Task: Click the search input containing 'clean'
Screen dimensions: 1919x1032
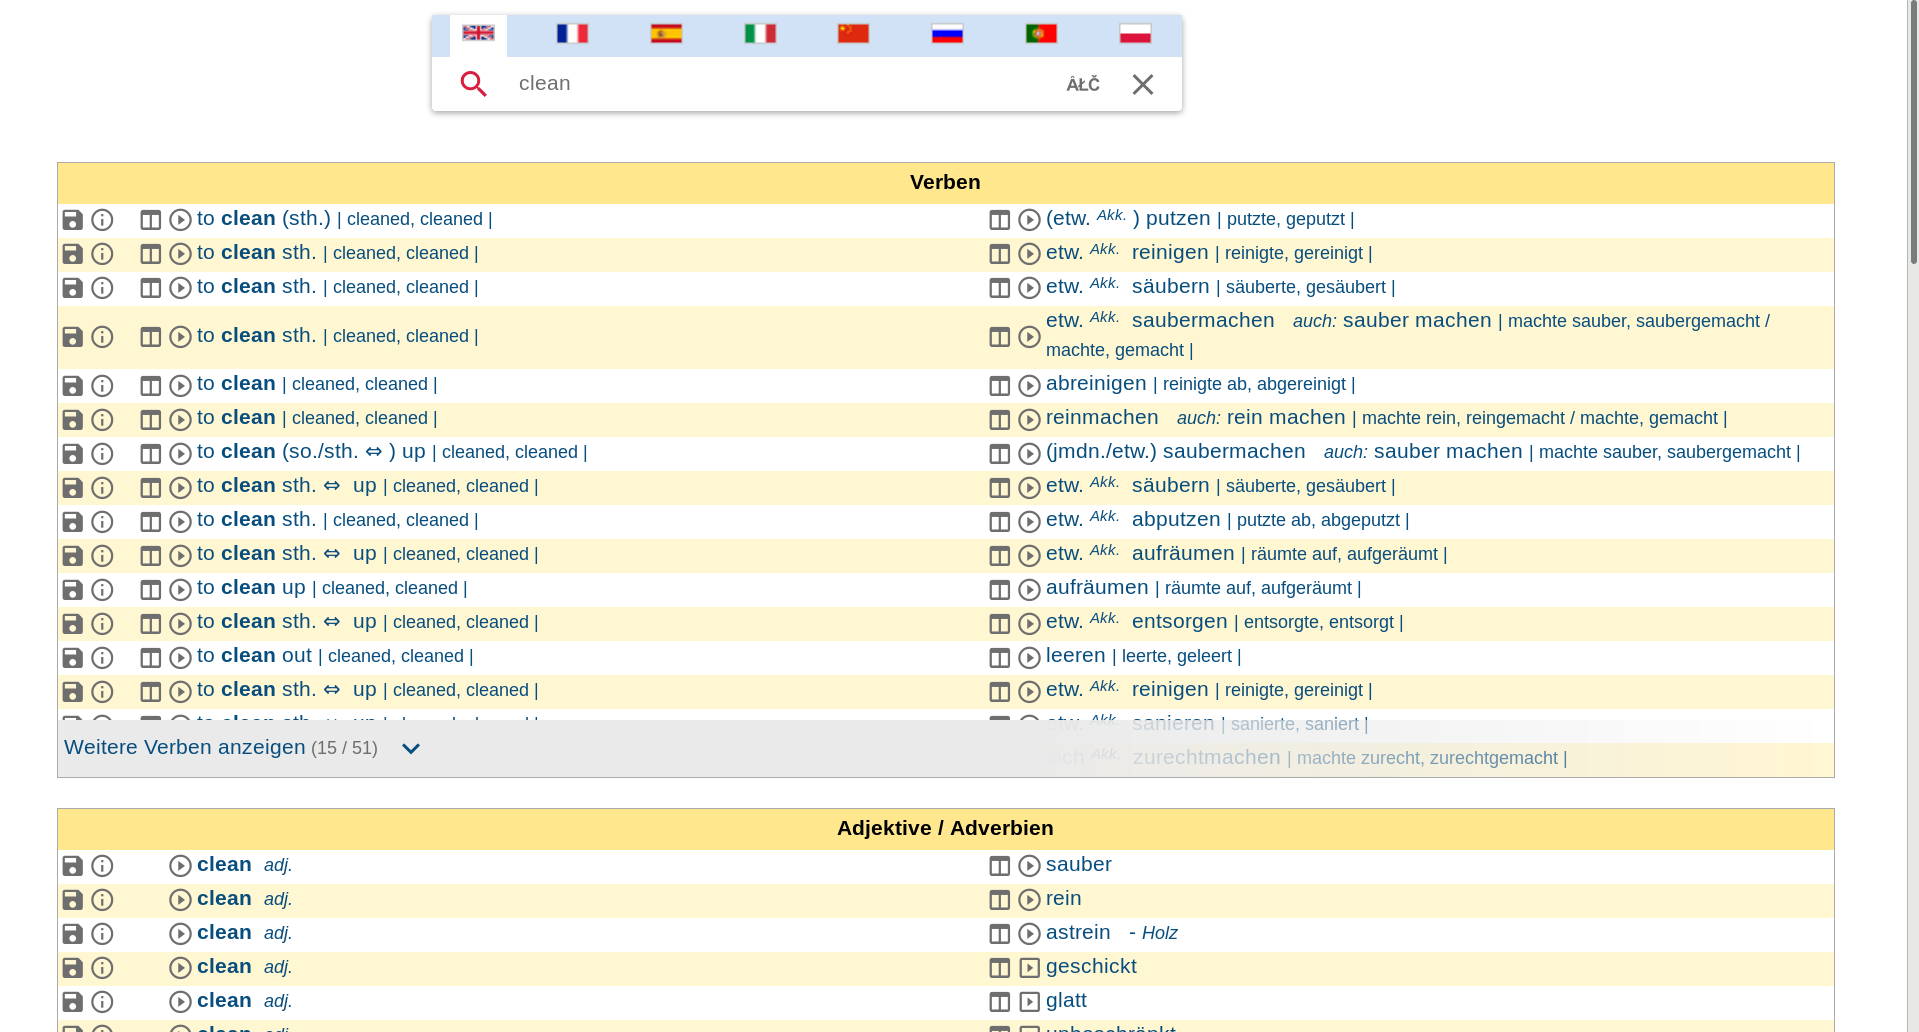Action: [780, 84]
